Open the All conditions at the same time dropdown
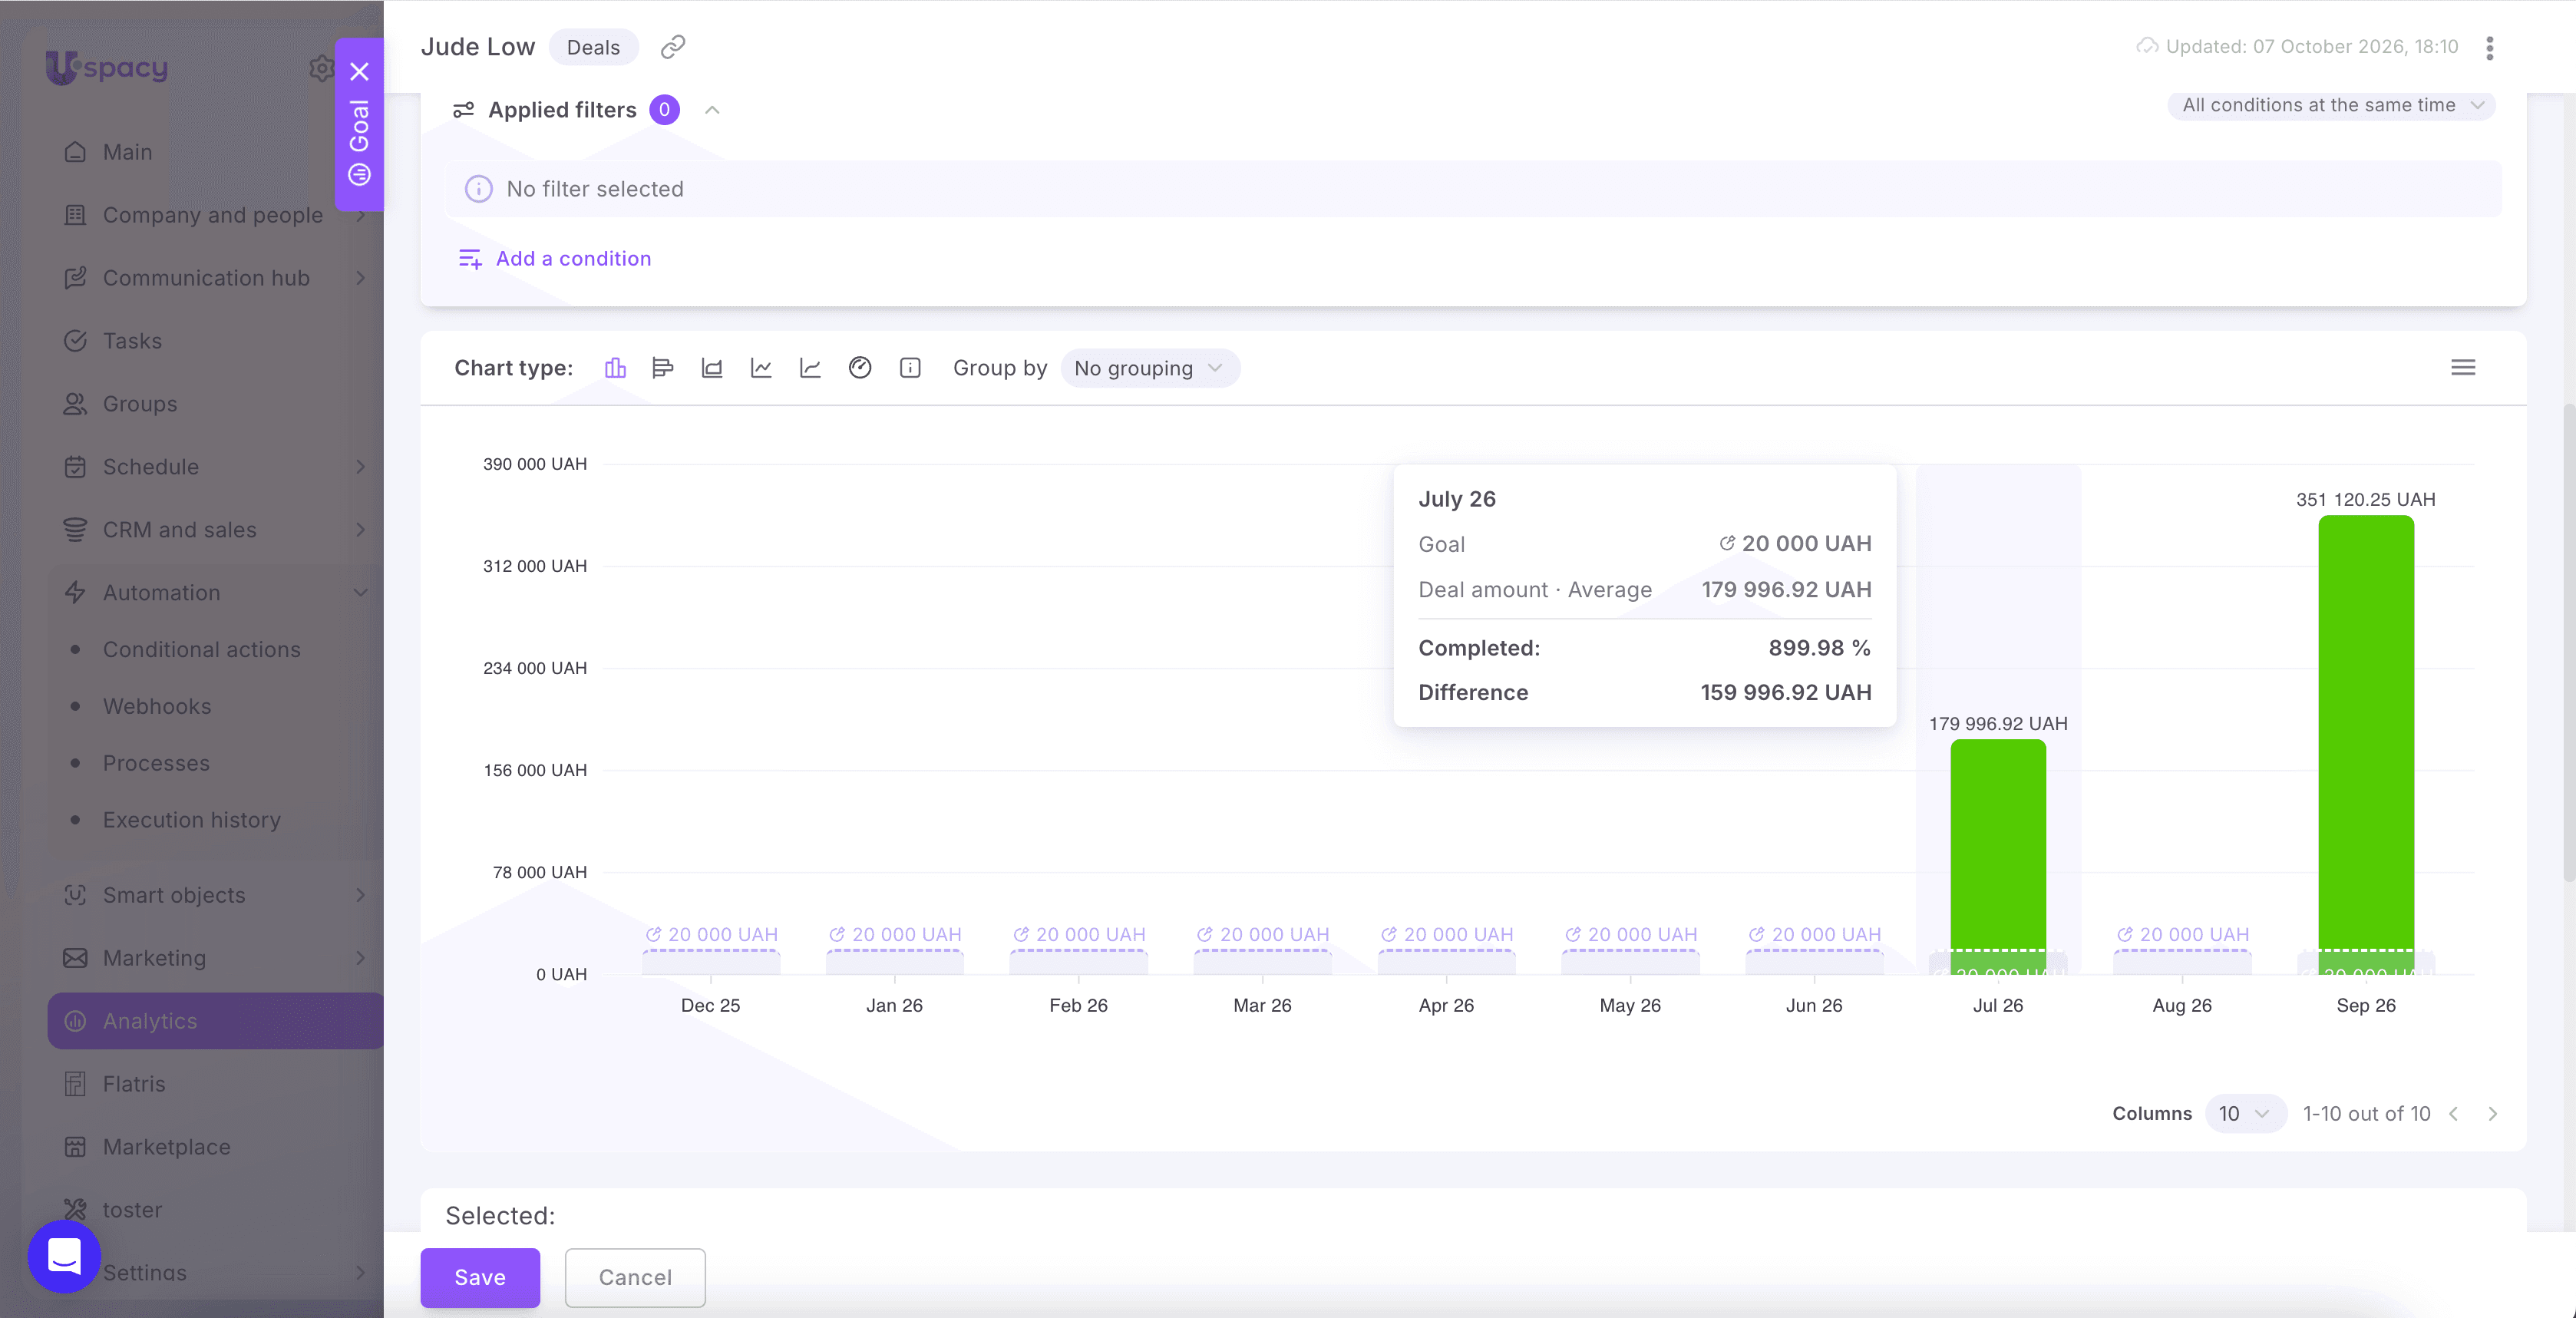This screenshot has height=1318, width=2576. click(2331, 105)
